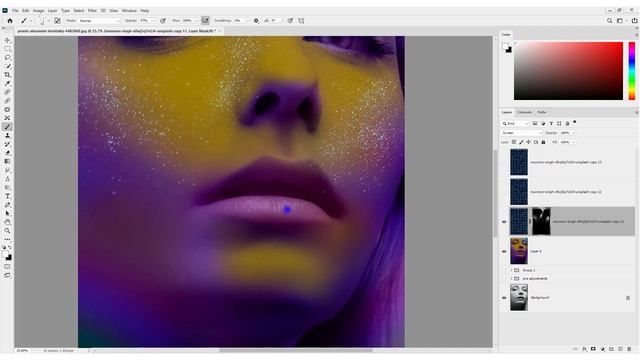The width and height of the screenshot is (640, 360).
Task: Select the Eraser tool
Action: (7, 153)
